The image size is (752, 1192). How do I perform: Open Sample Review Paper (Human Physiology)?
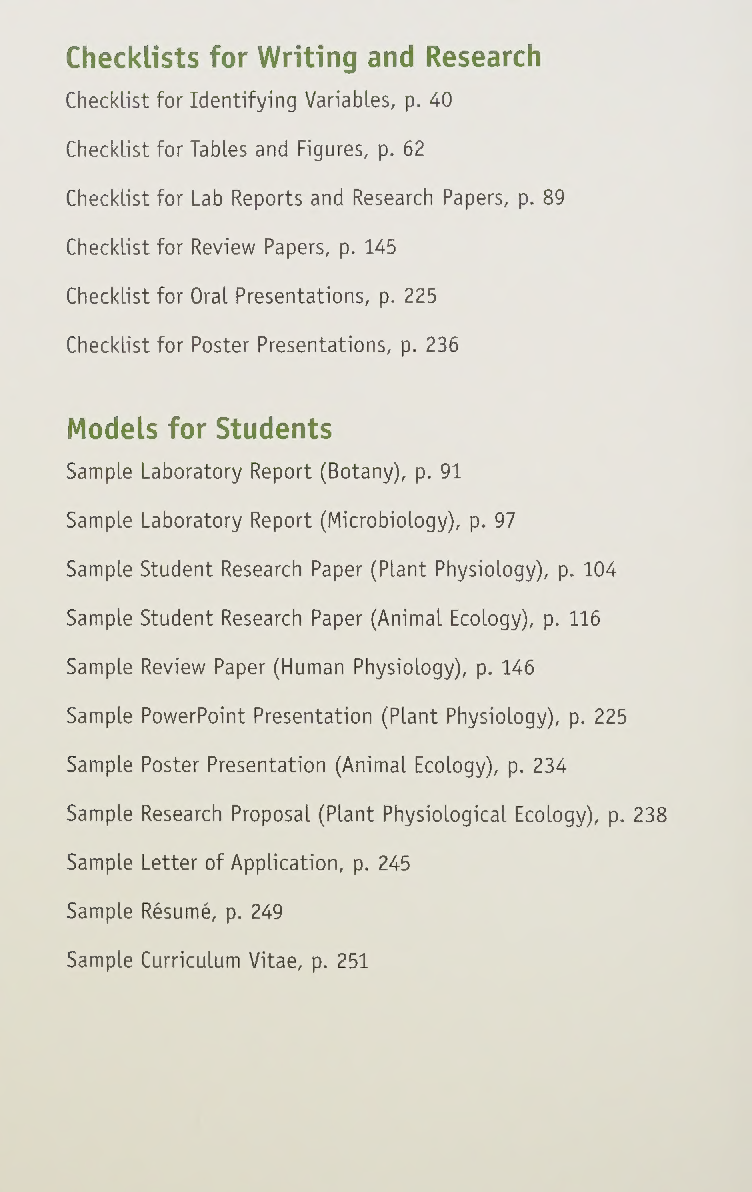coord(300,667)
